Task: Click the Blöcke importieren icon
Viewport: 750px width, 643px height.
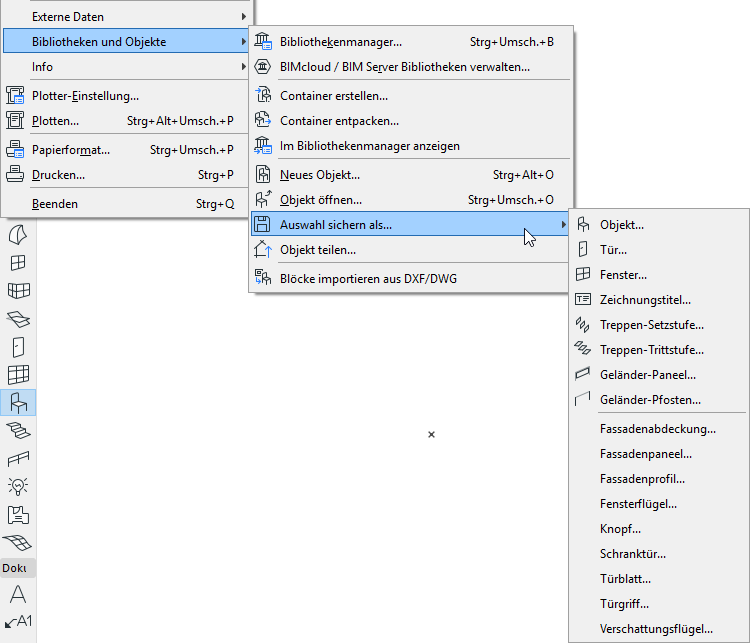Action: 263,278
